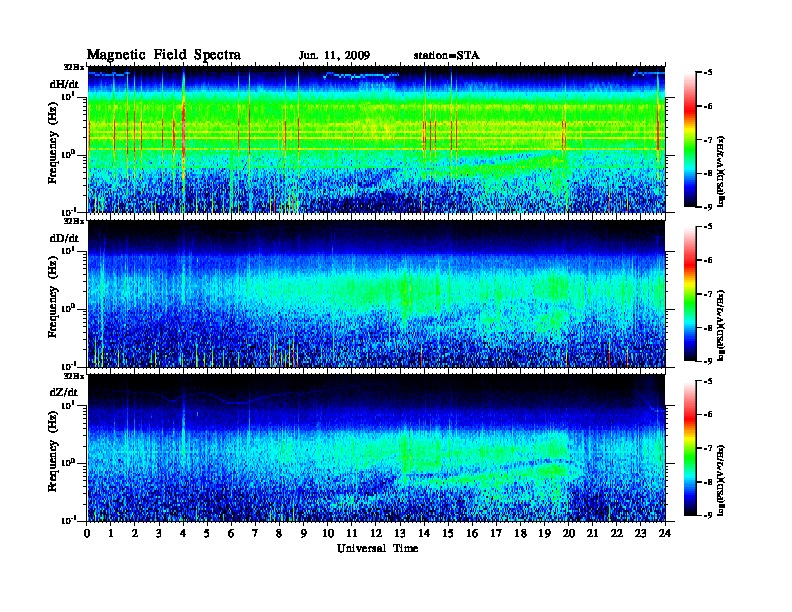Click hour tick label "14" on the time axis

(424, 533)
